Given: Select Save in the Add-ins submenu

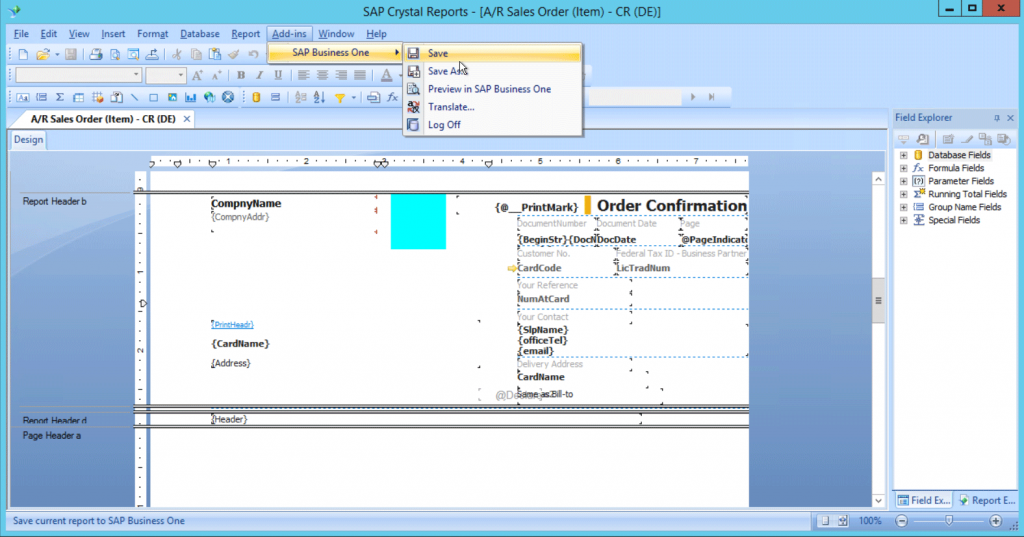Looking at the screenshot, I should tap(492, 54).
